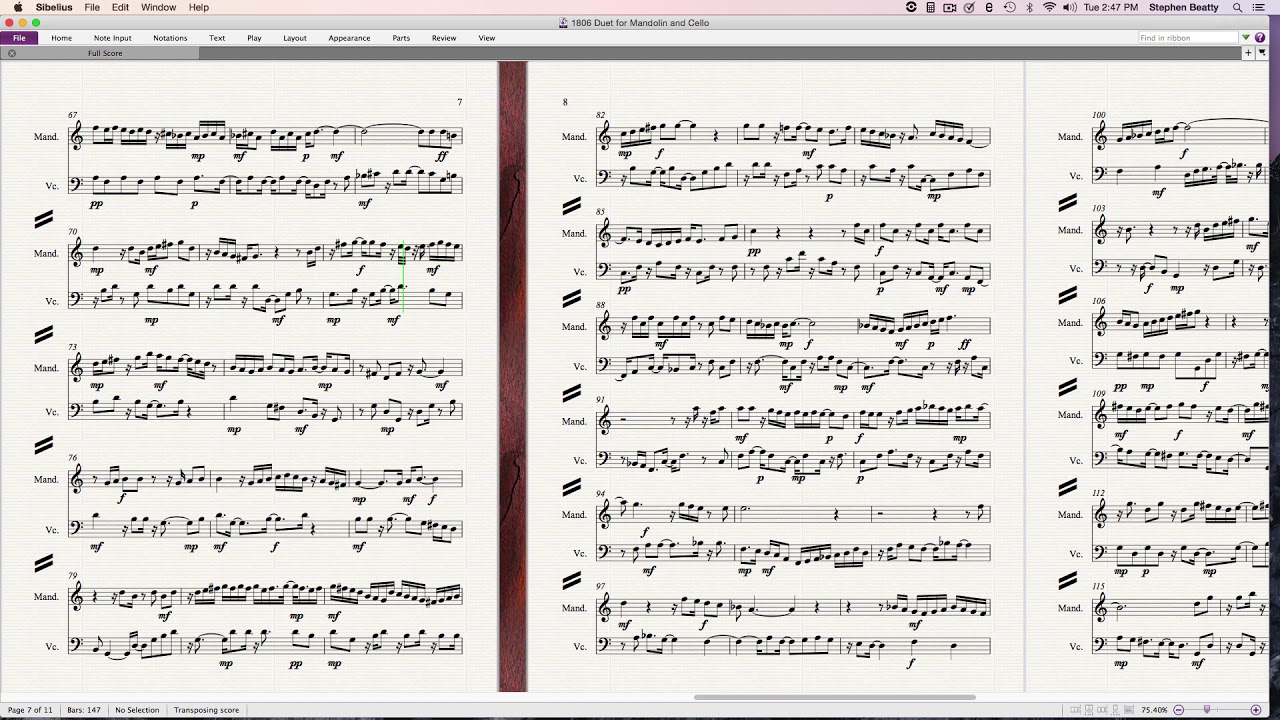The width and height of the screenshot is (1280, 720).
Task: Open the Bluetooth status menu
Action: (x=1030, y=7)
